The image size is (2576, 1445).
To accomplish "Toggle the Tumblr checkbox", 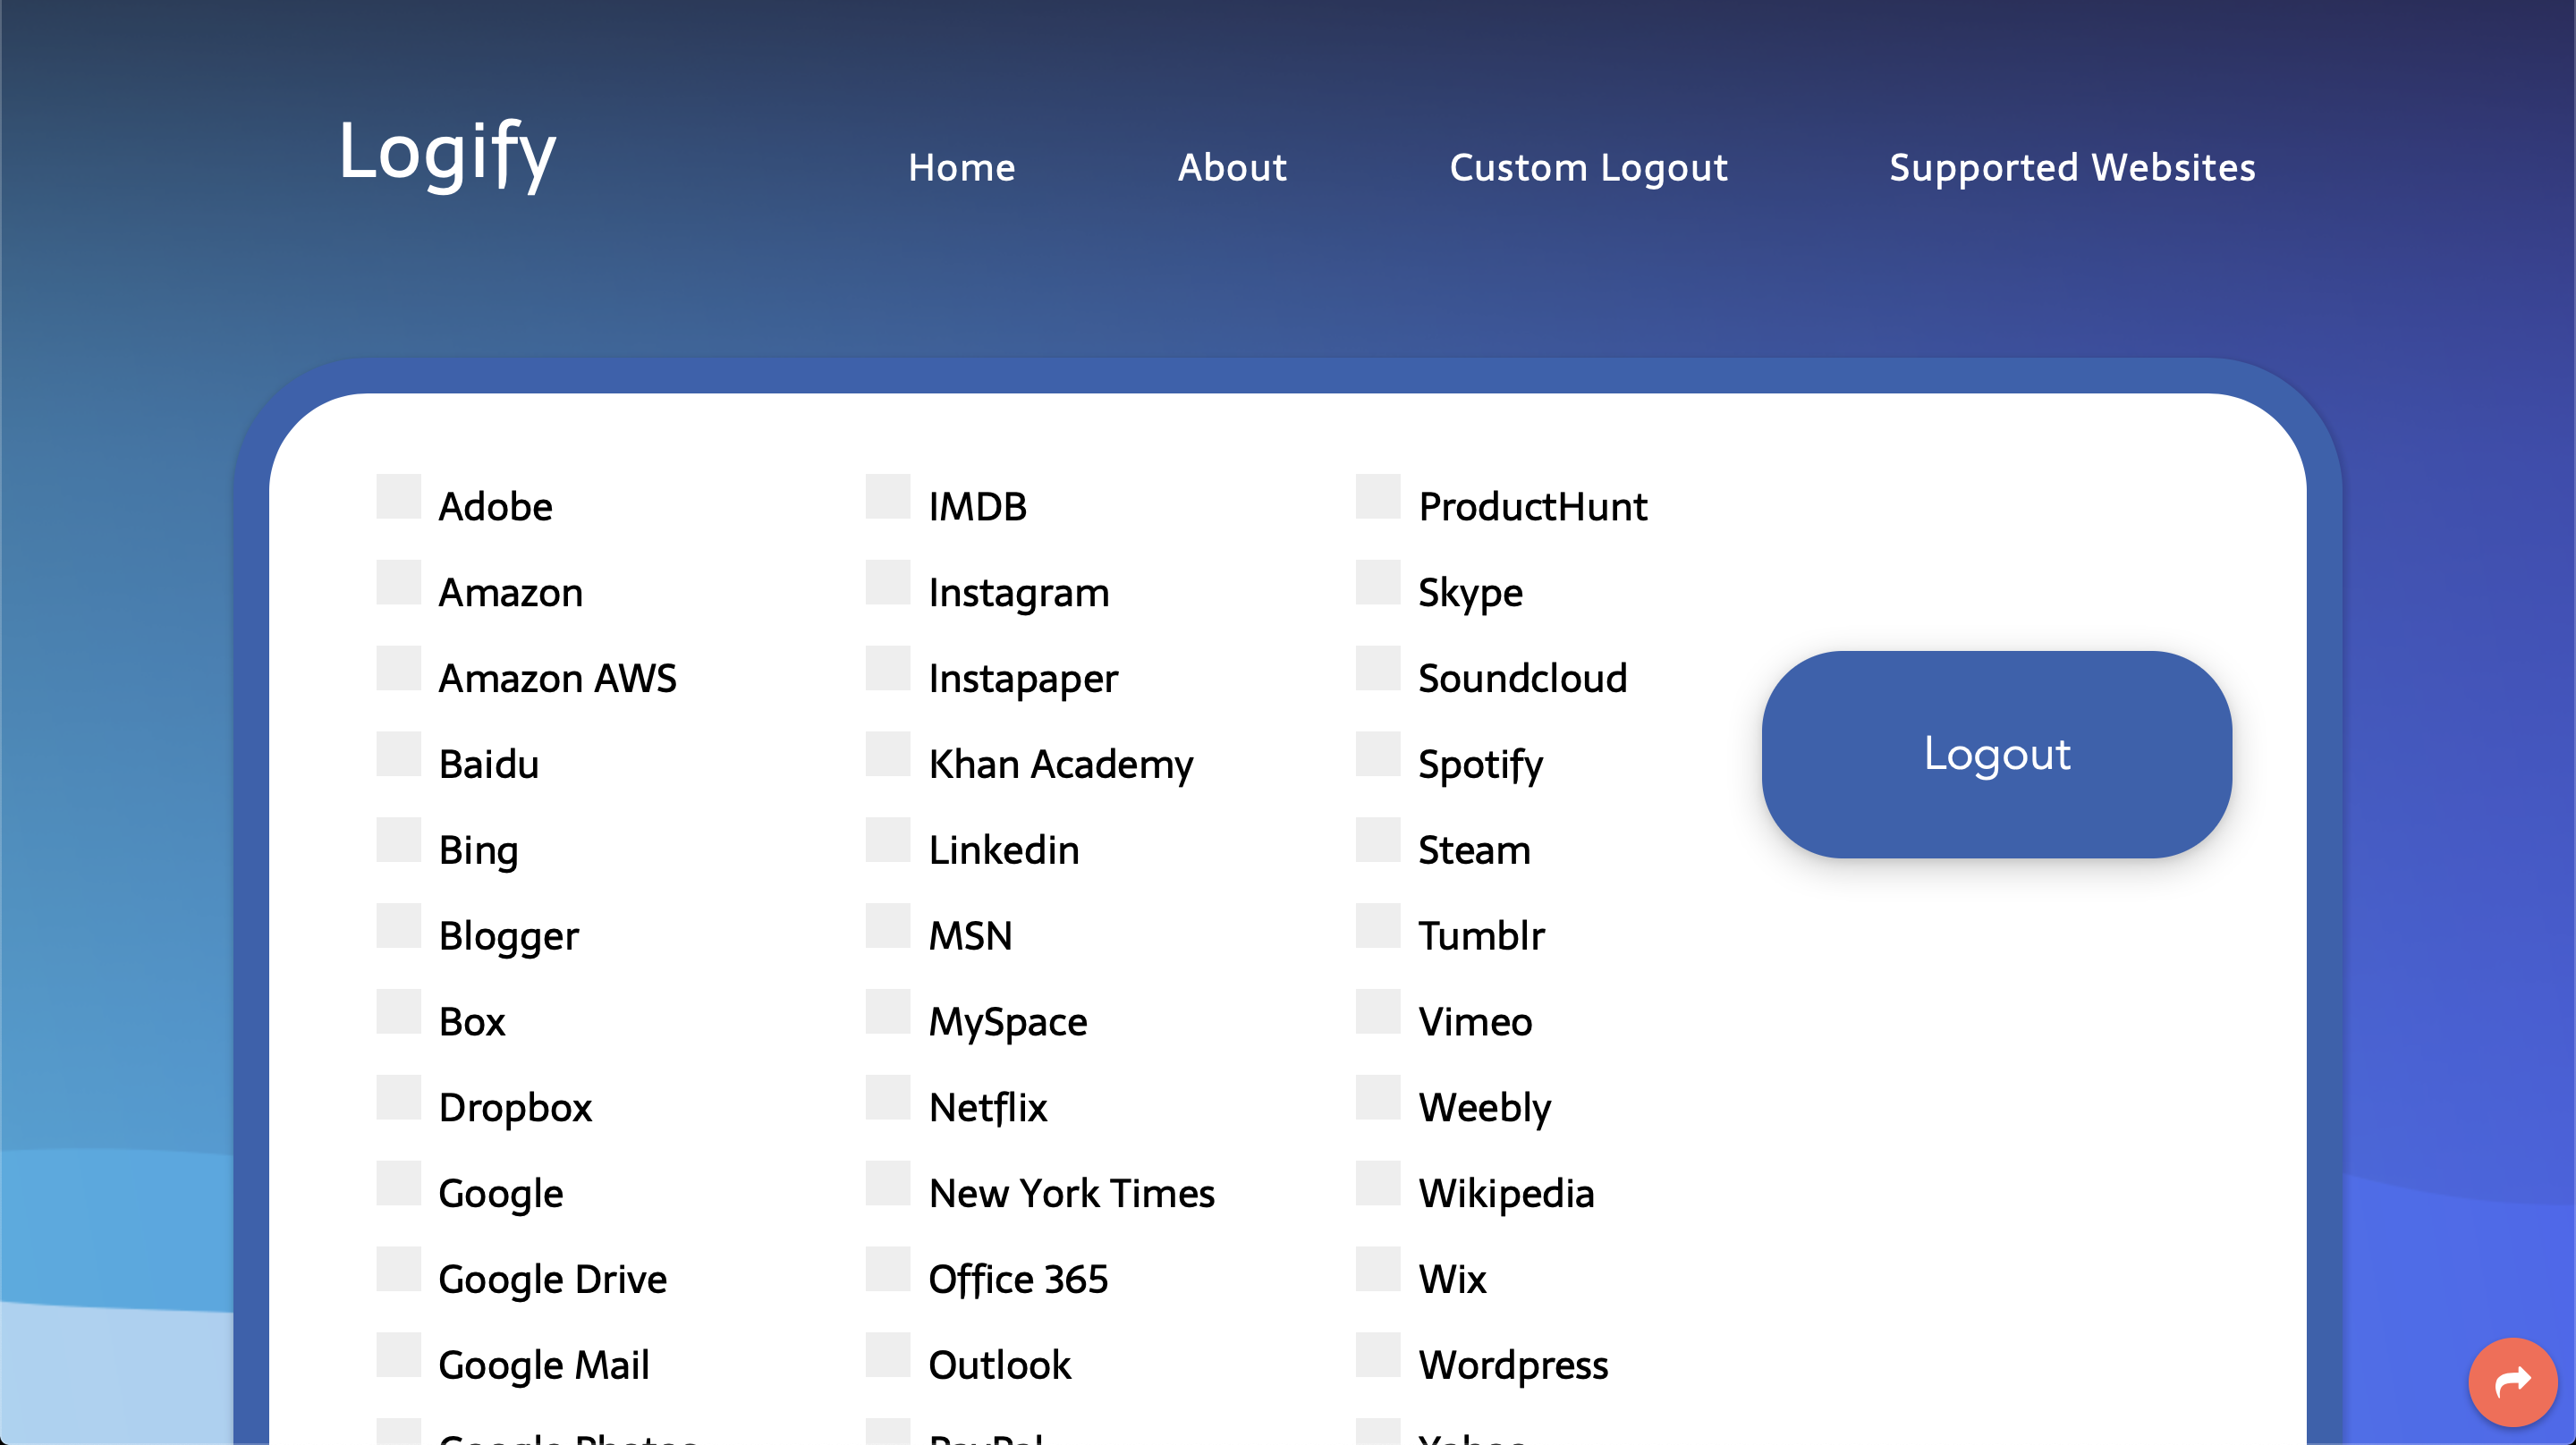I will (1378, 926).
